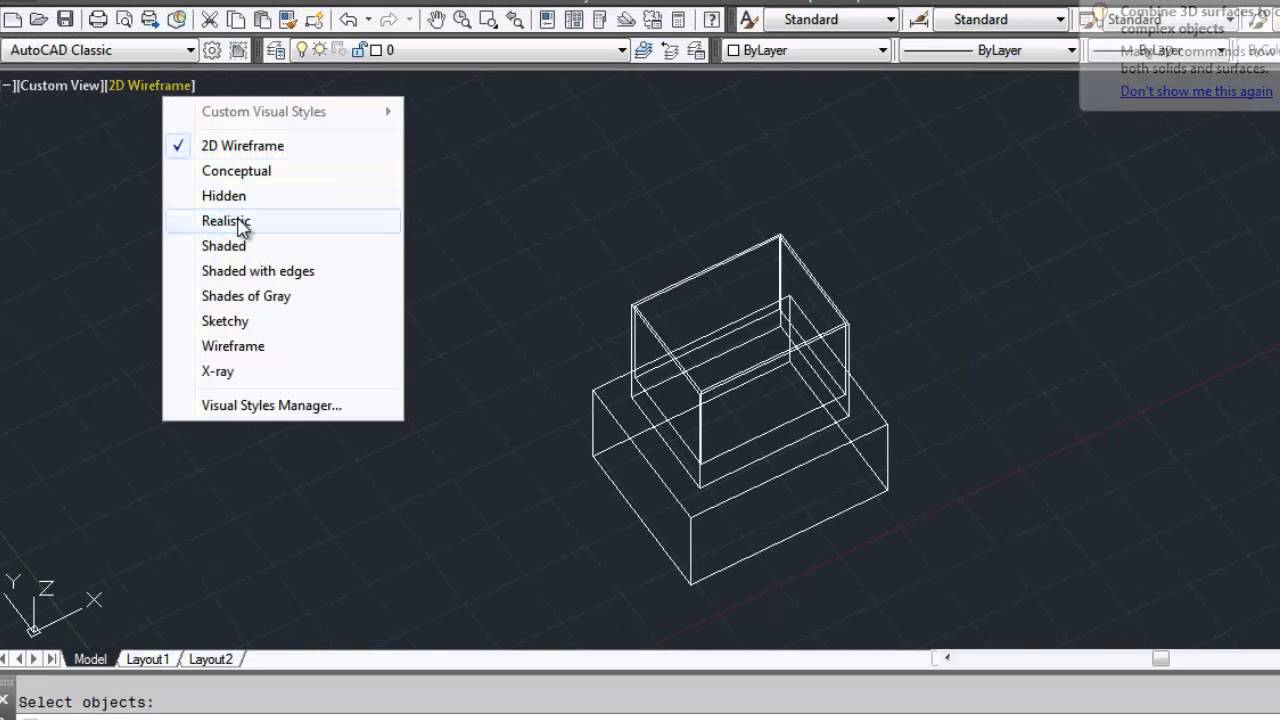Toggle layer 0 on/off lightbulb
Viewport: 1280px width, 720px height.
(x=301, y=50)
